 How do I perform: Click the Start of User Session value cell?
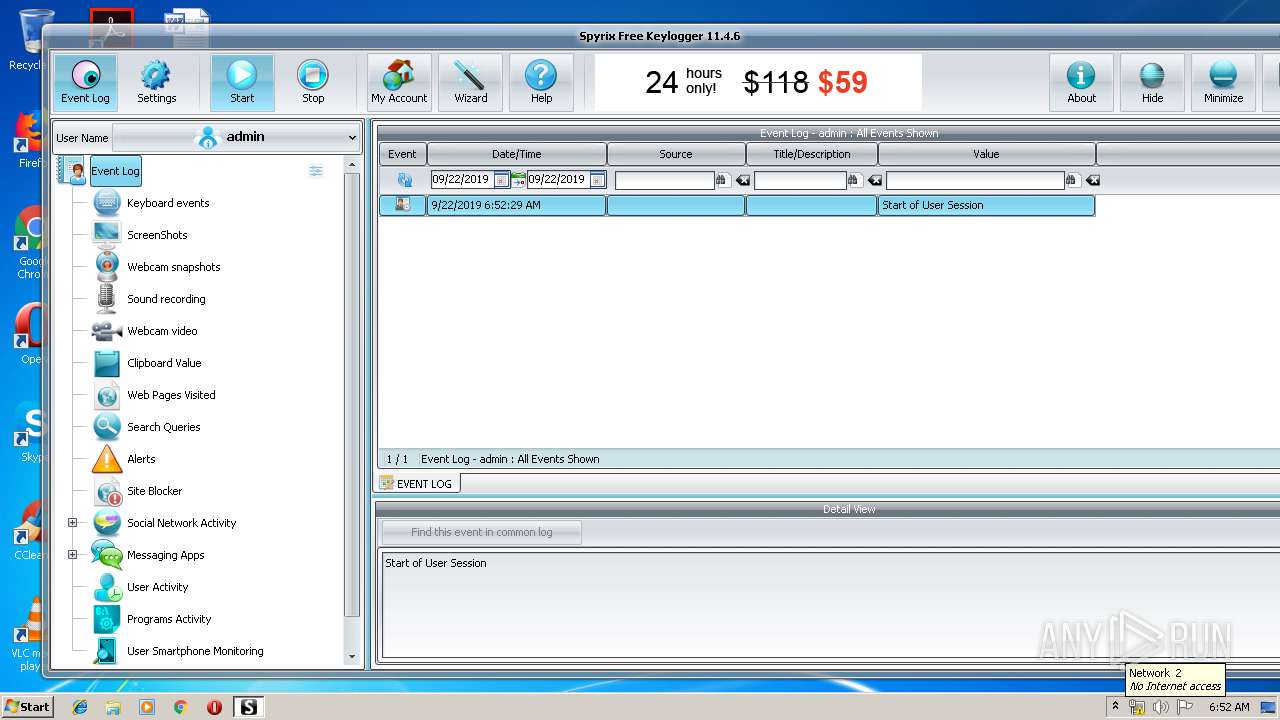coord(987,205)
